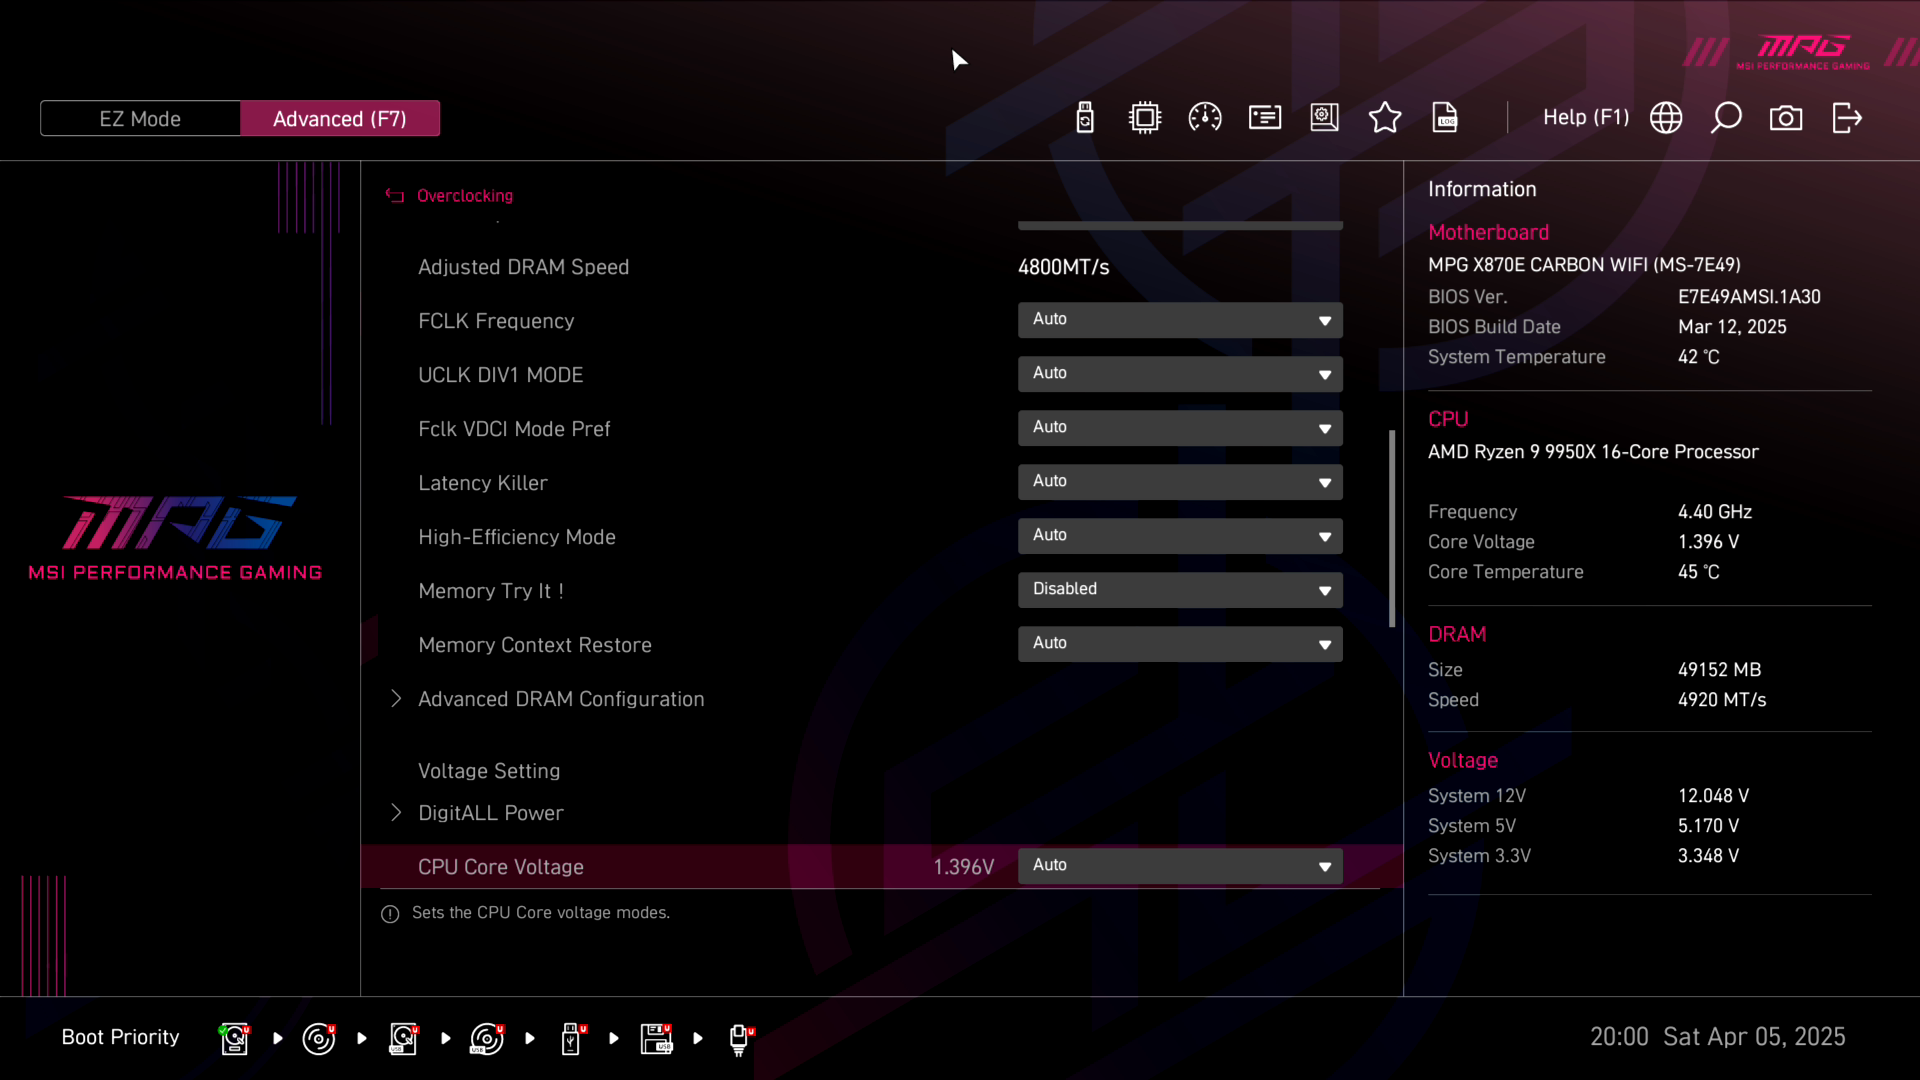The width and height of the screenshot is (1920, 1080).
Task: Open the speedometer performance icon
Action: click(1205, 118)
